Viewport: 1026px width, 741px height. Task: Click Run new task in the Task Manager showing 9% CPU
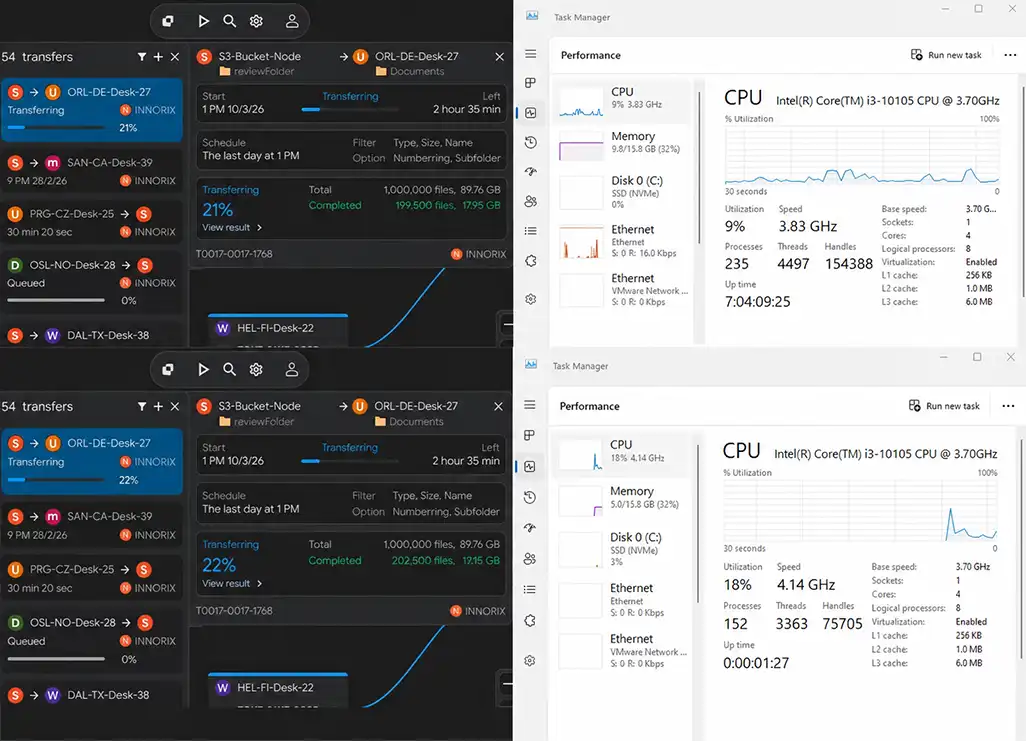946,55
